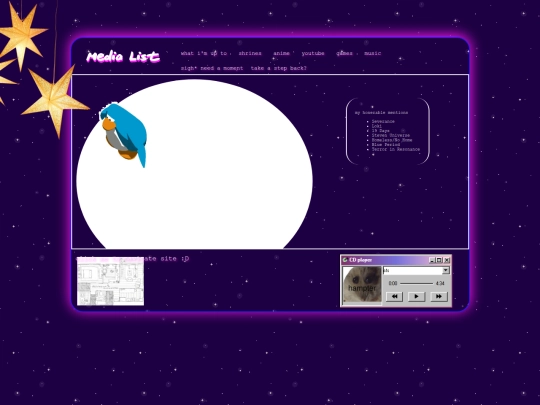540x405 pixels.
Task: Click the CD player track name field
Action: pos(413,271)
